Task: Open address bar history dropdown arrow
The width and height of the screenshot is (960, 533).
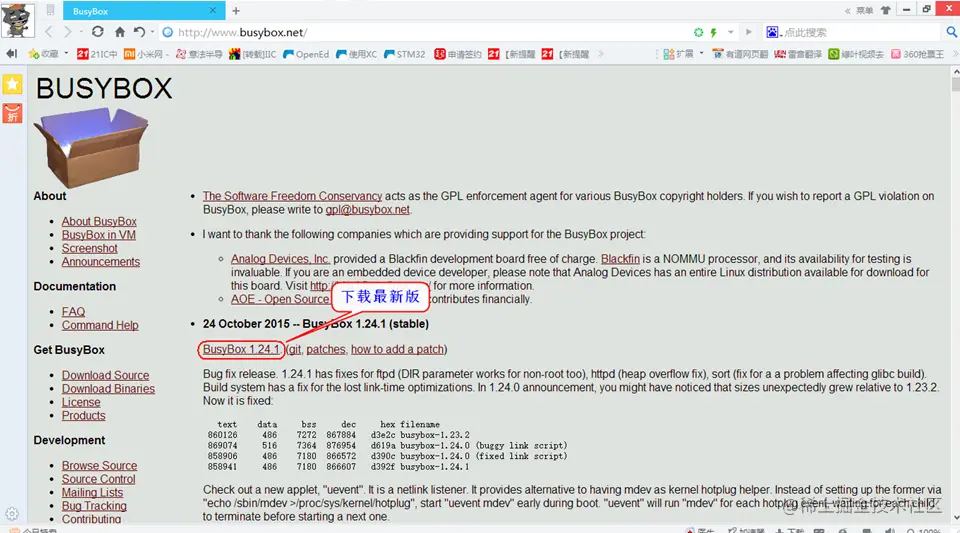Action: coord(730,32)
